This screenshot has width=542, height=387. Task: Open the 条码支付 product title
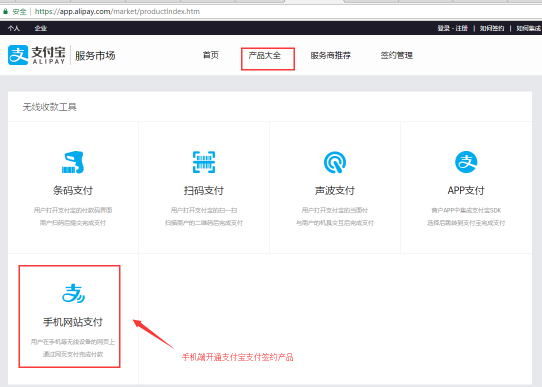pos(73,190)
